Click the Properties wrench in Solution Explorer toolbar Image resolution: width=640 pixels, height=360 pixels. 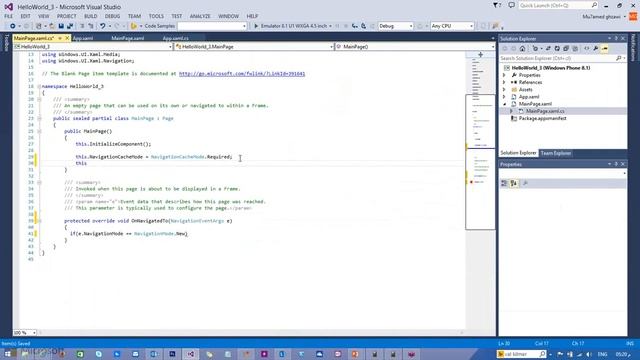pos(596,49)
